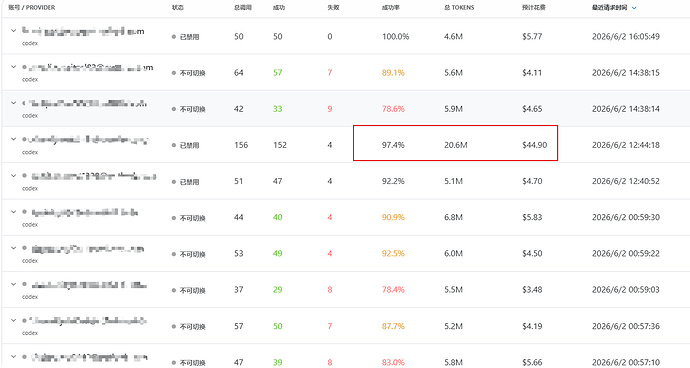Select 已禁用 status in the 16:05:49 row
Screen dimensions: 690x368
pos(186,37)
